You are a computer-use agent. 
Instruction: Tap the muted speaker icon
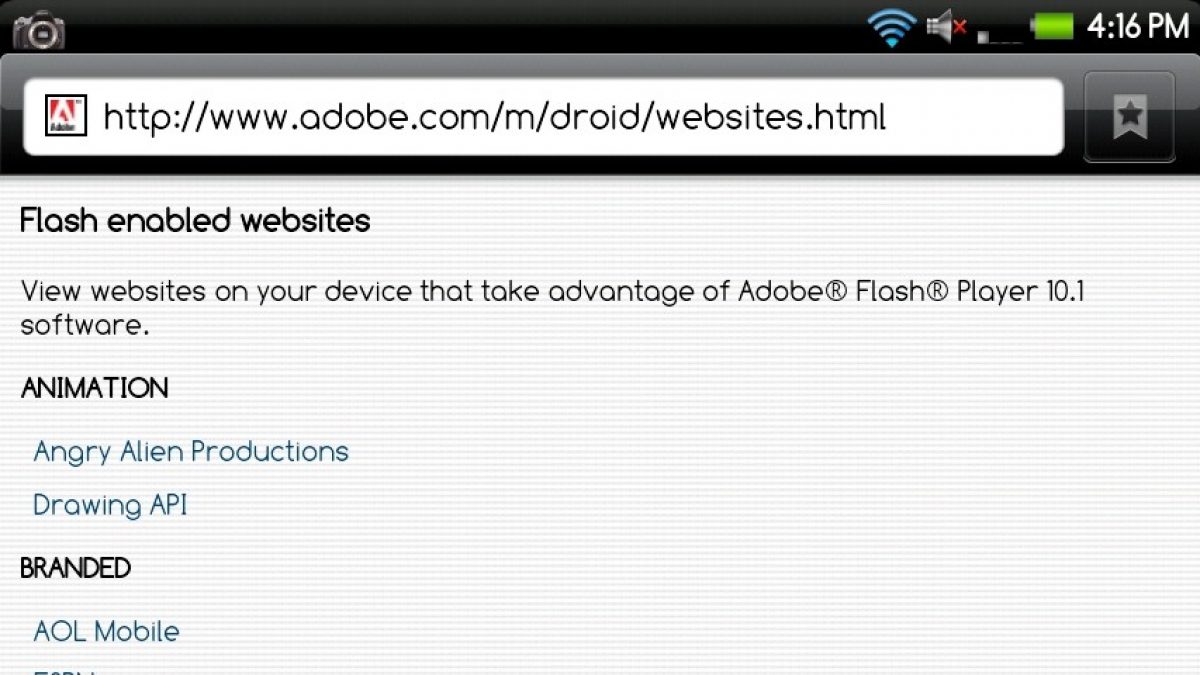click(x=946, y=27)
